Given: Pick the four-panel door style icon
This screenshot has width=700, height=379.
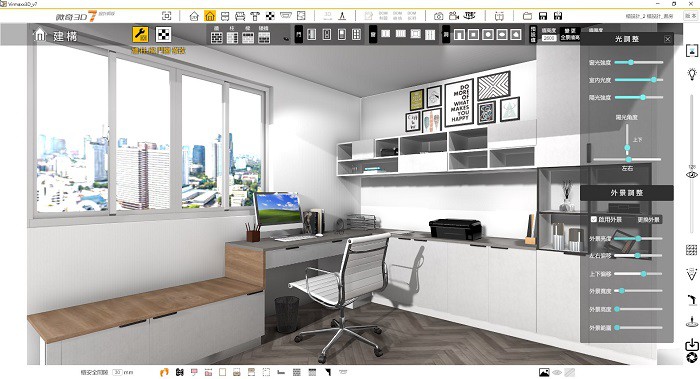Looking at the screenshot, I should tap(356, 34).
